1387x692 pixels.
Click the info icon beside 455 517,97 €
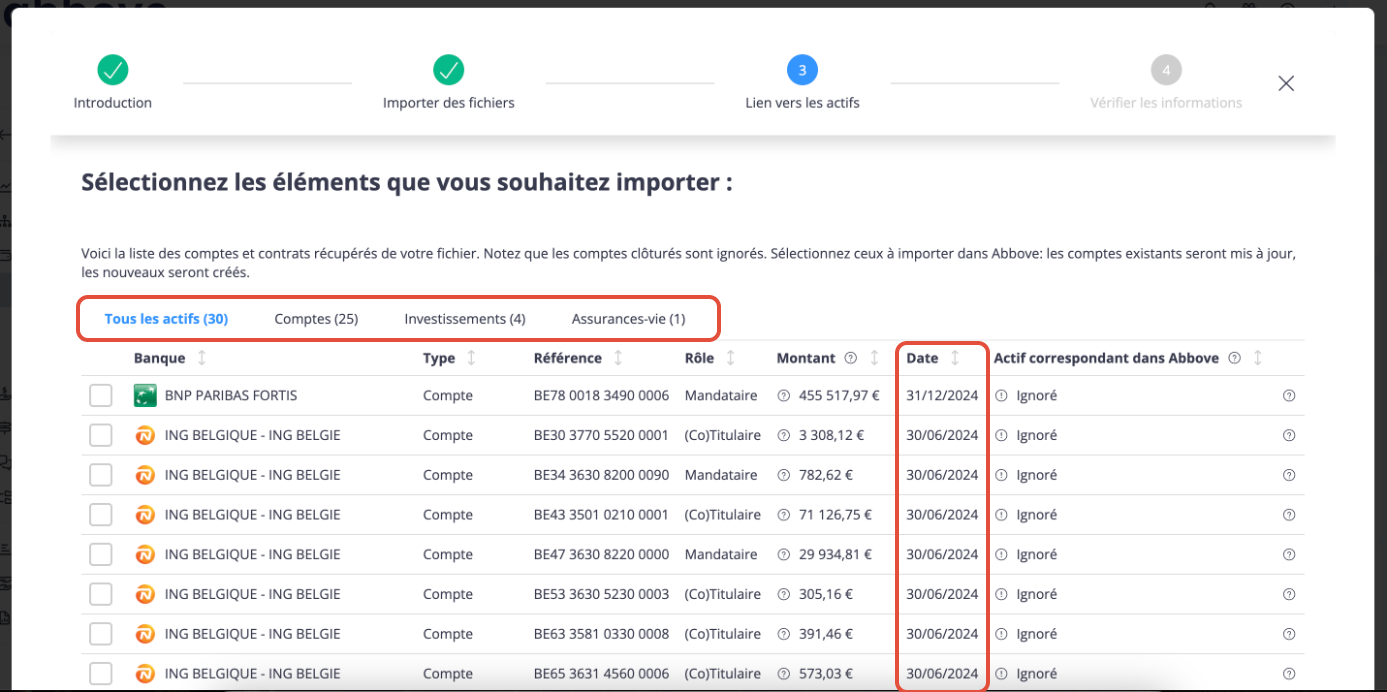pyautogui.click(x=783, y=396)
